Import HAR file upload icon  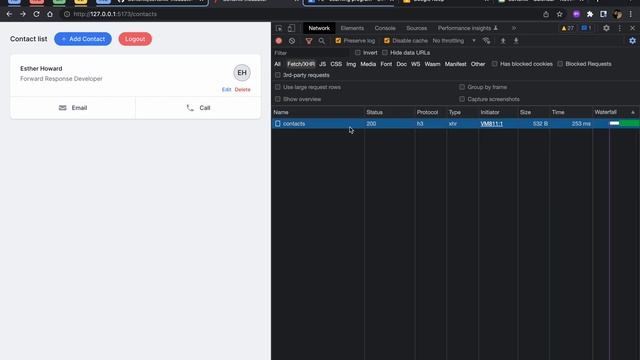[x=503, y=41]
